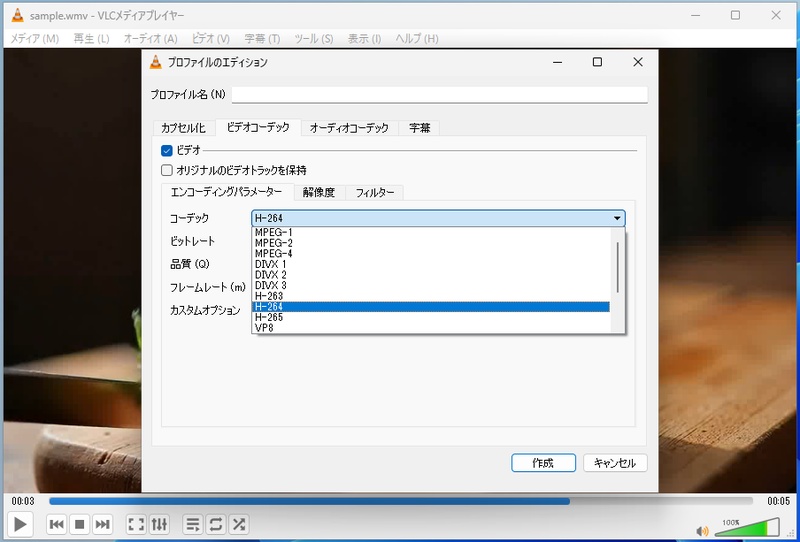Click the playback seek bar
The image size is (800, 542).
(401, 501)
